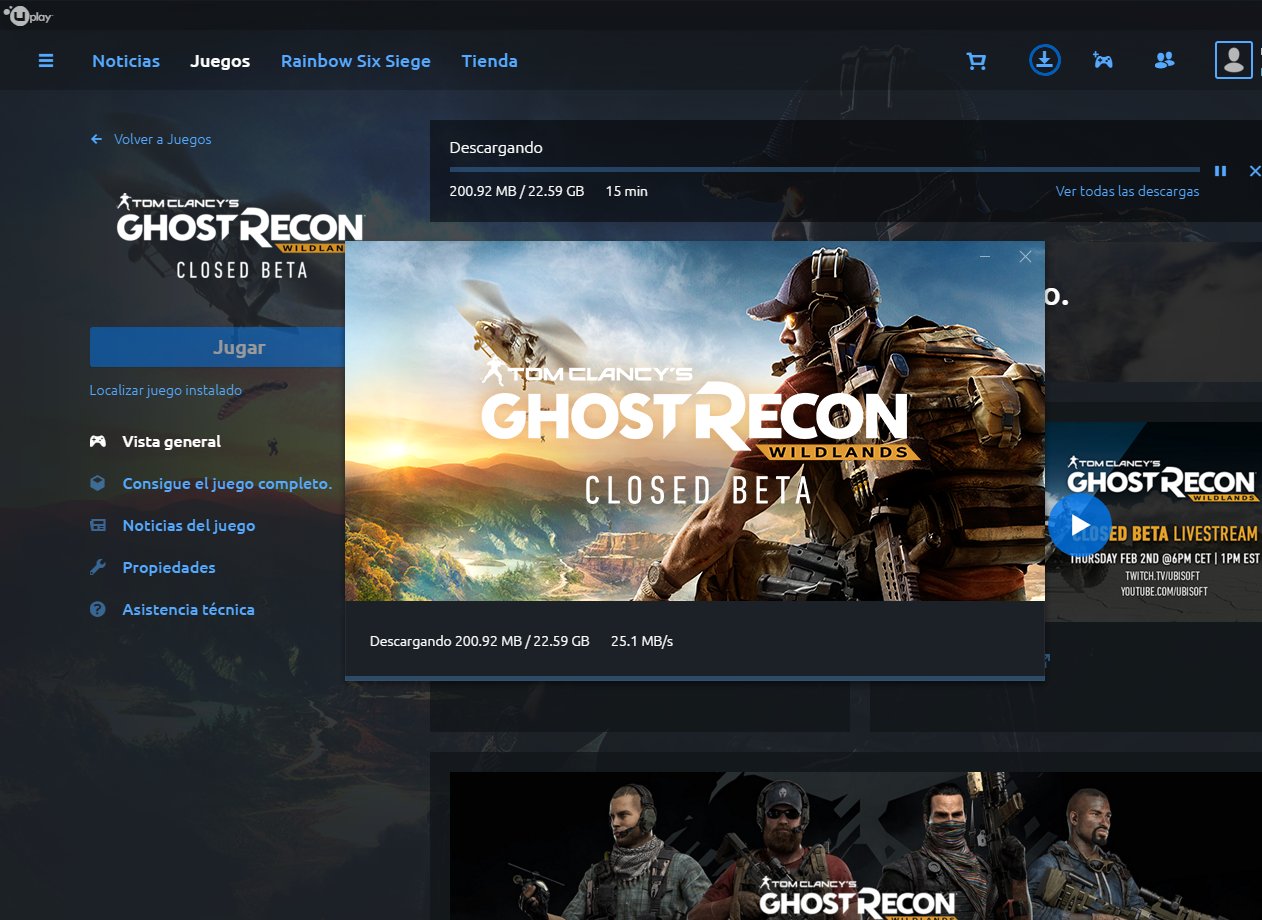Minimize the Ghost Recon download popup

[985, 257]
